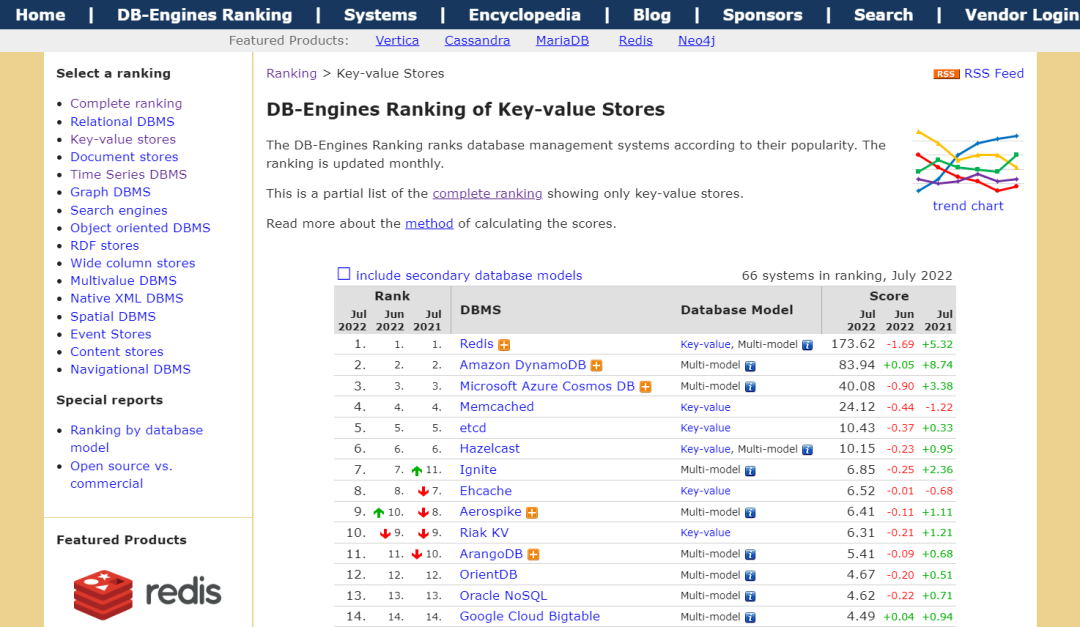The image size is (1080, 627).
Task: Click the red down arrow in ArangoDB row
Action: [x=417, y=555]
